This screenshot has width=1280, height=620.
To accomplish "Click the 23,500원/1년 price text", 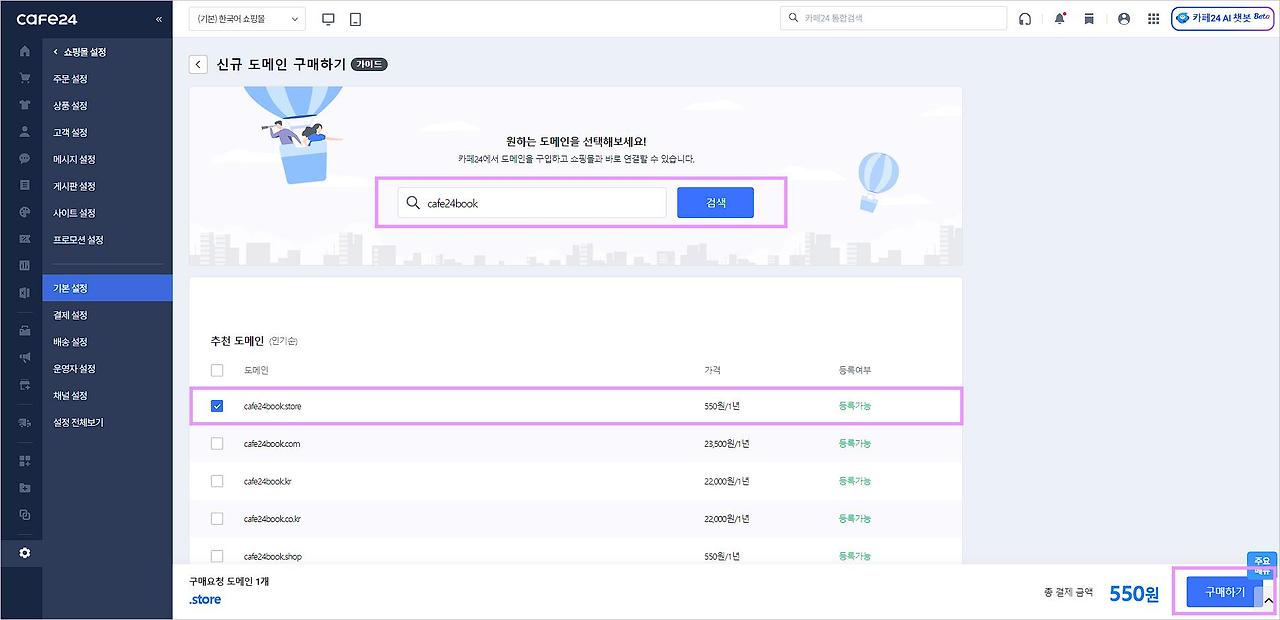I will click(x=726, y=443).
